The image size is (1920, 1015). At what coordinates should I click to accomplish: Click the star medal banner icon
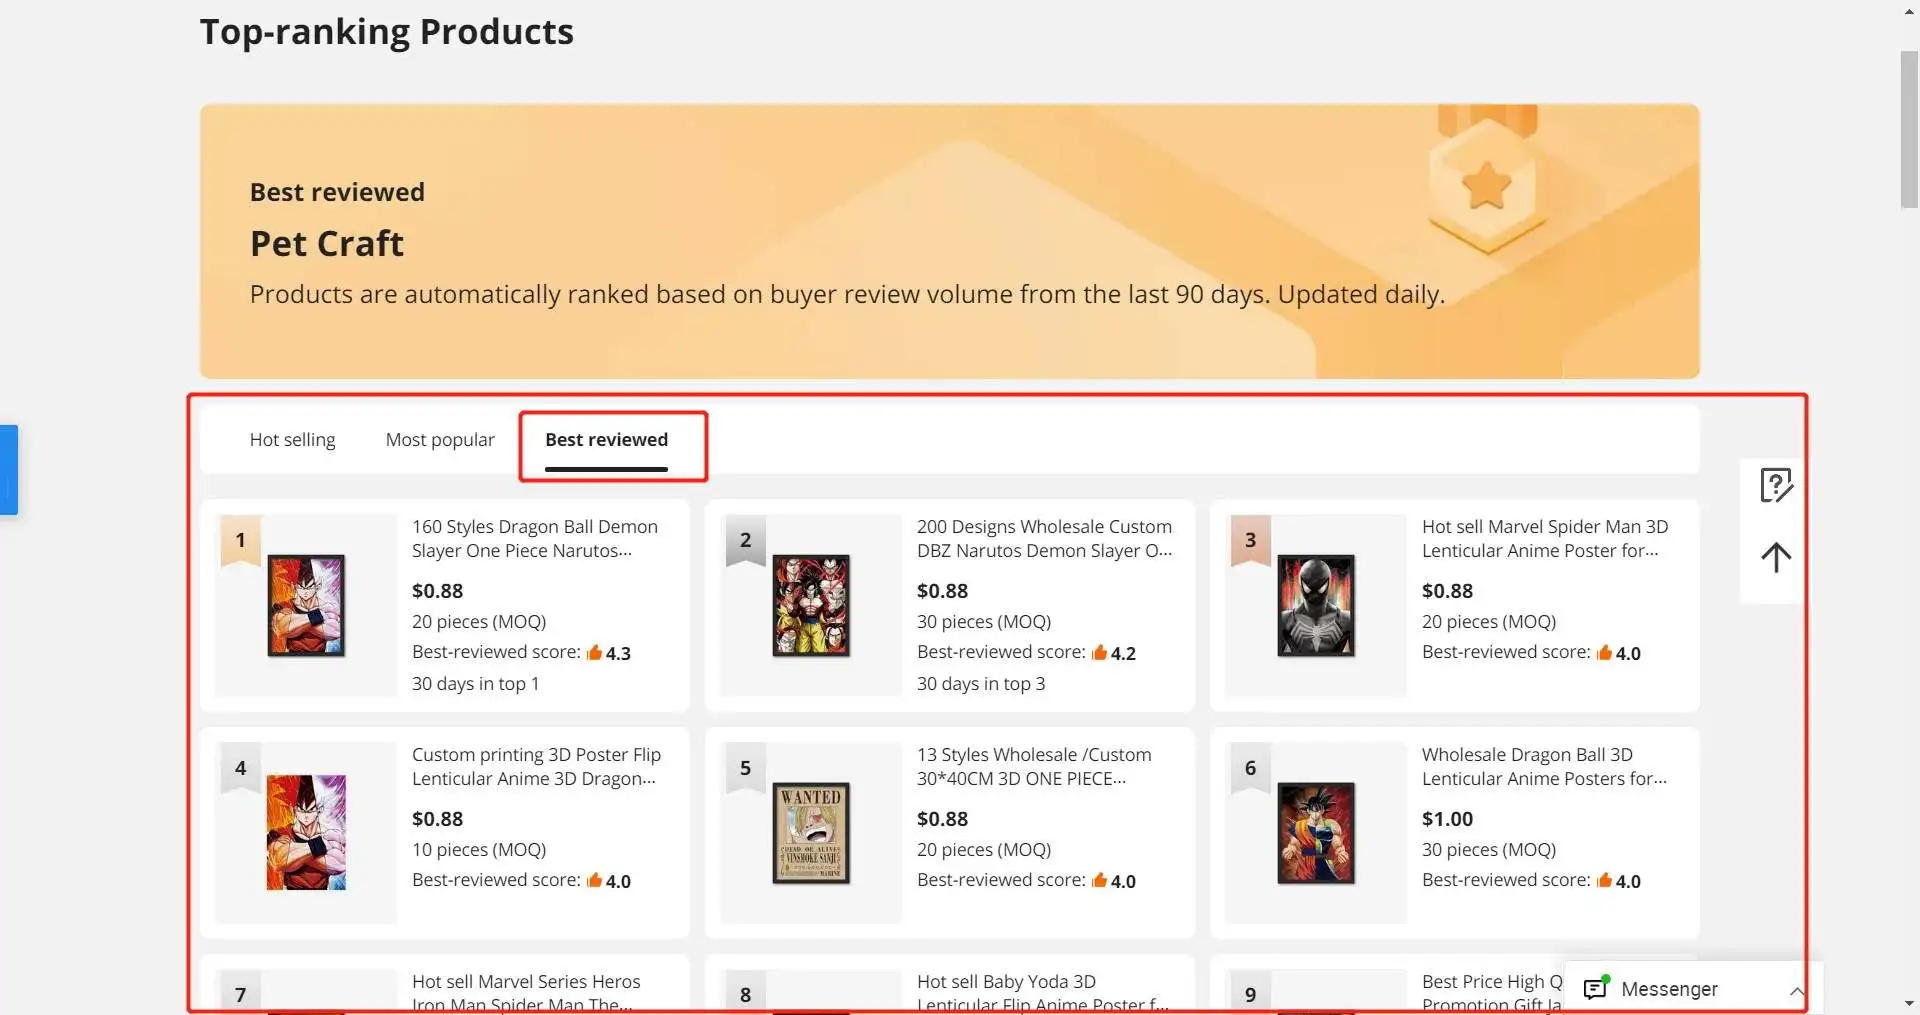tap(1486, 185)
